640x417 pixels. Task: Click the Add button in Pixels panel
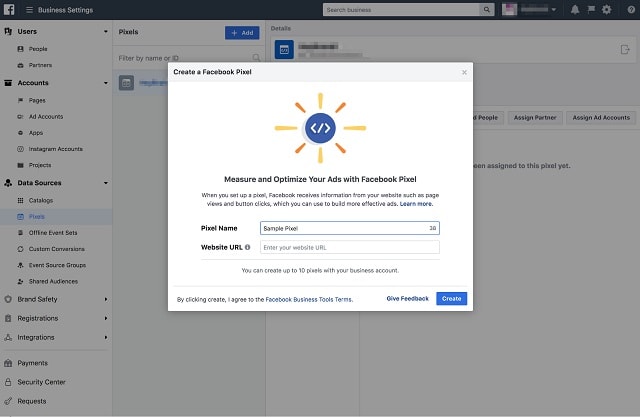[242, 33]
